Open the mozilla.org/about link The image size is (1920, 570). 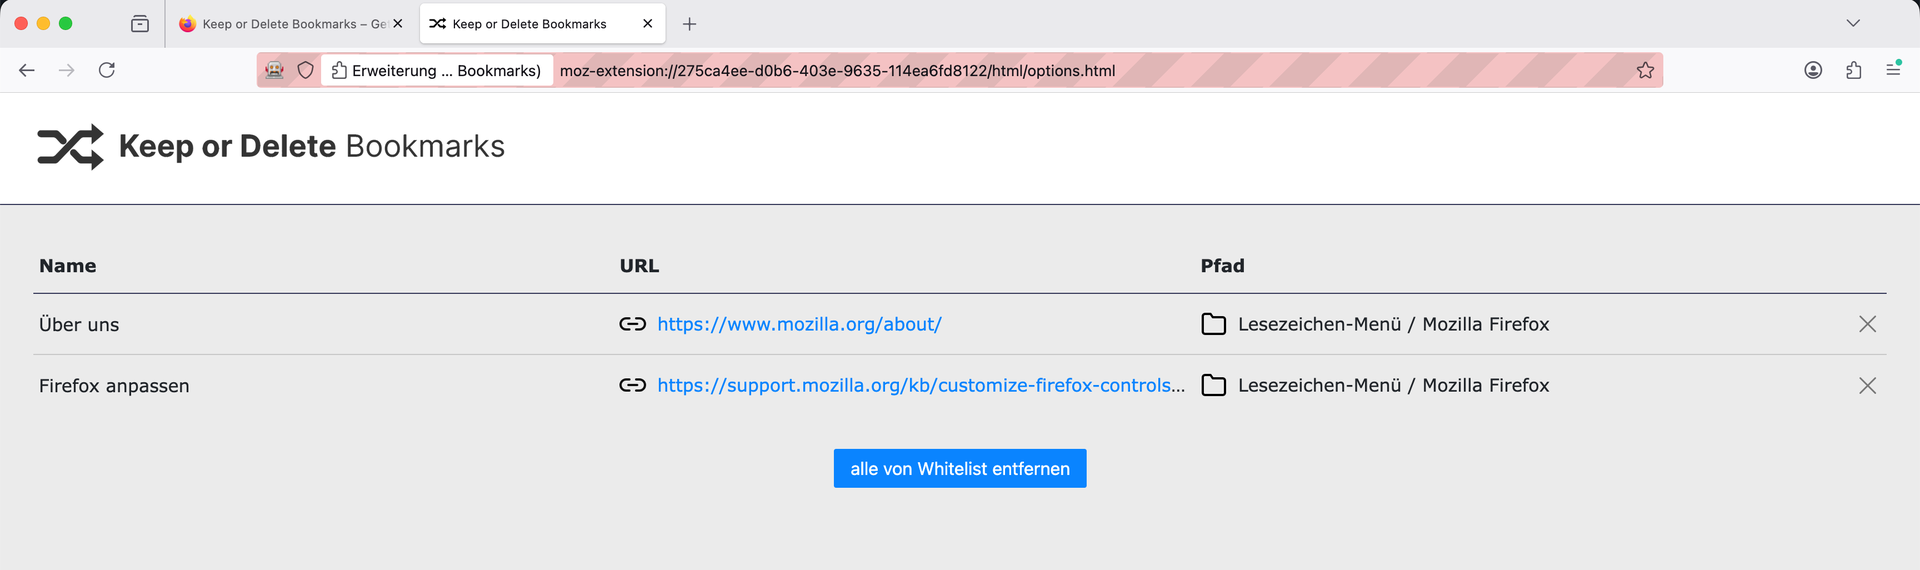click(799, 324)
